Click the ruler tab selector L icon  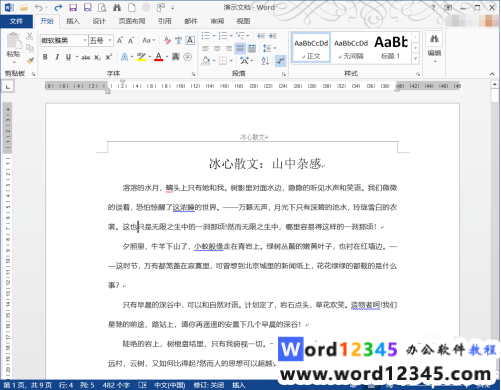(x=8, y=87)
